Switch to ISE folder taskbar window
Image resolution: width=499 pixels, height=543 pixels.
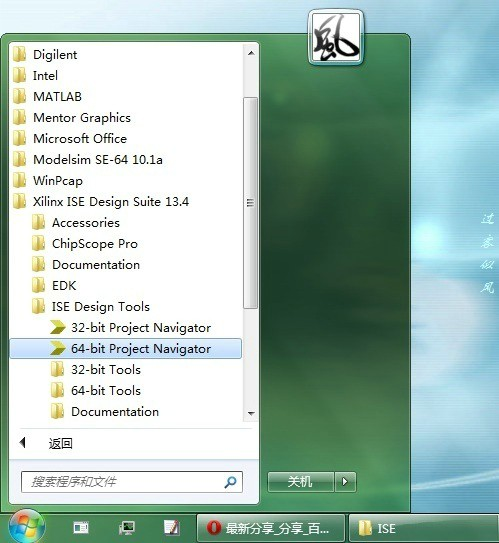pyautogui.click(x=424, y=528)
